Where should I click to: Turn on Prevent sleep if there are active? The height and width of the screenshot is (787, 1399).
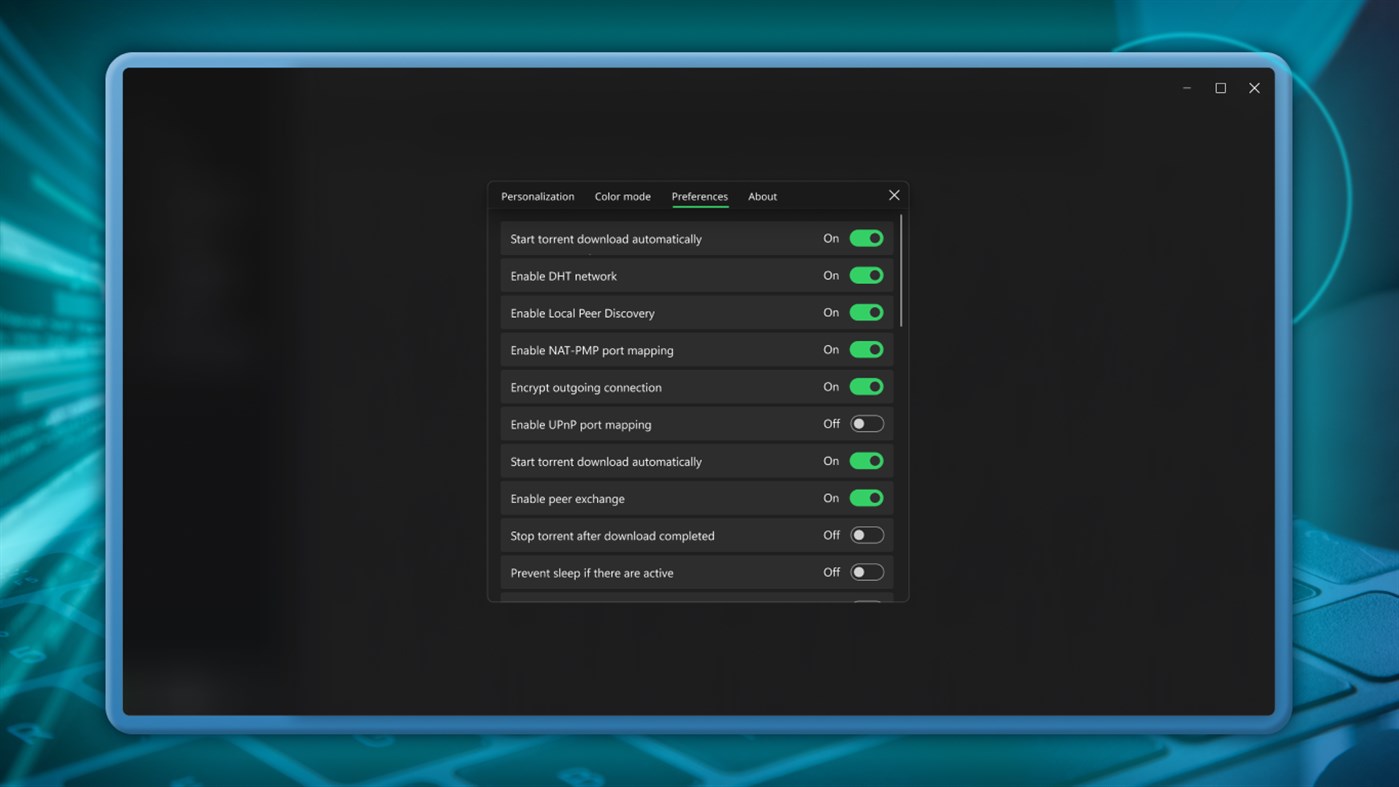pos(866,571)
